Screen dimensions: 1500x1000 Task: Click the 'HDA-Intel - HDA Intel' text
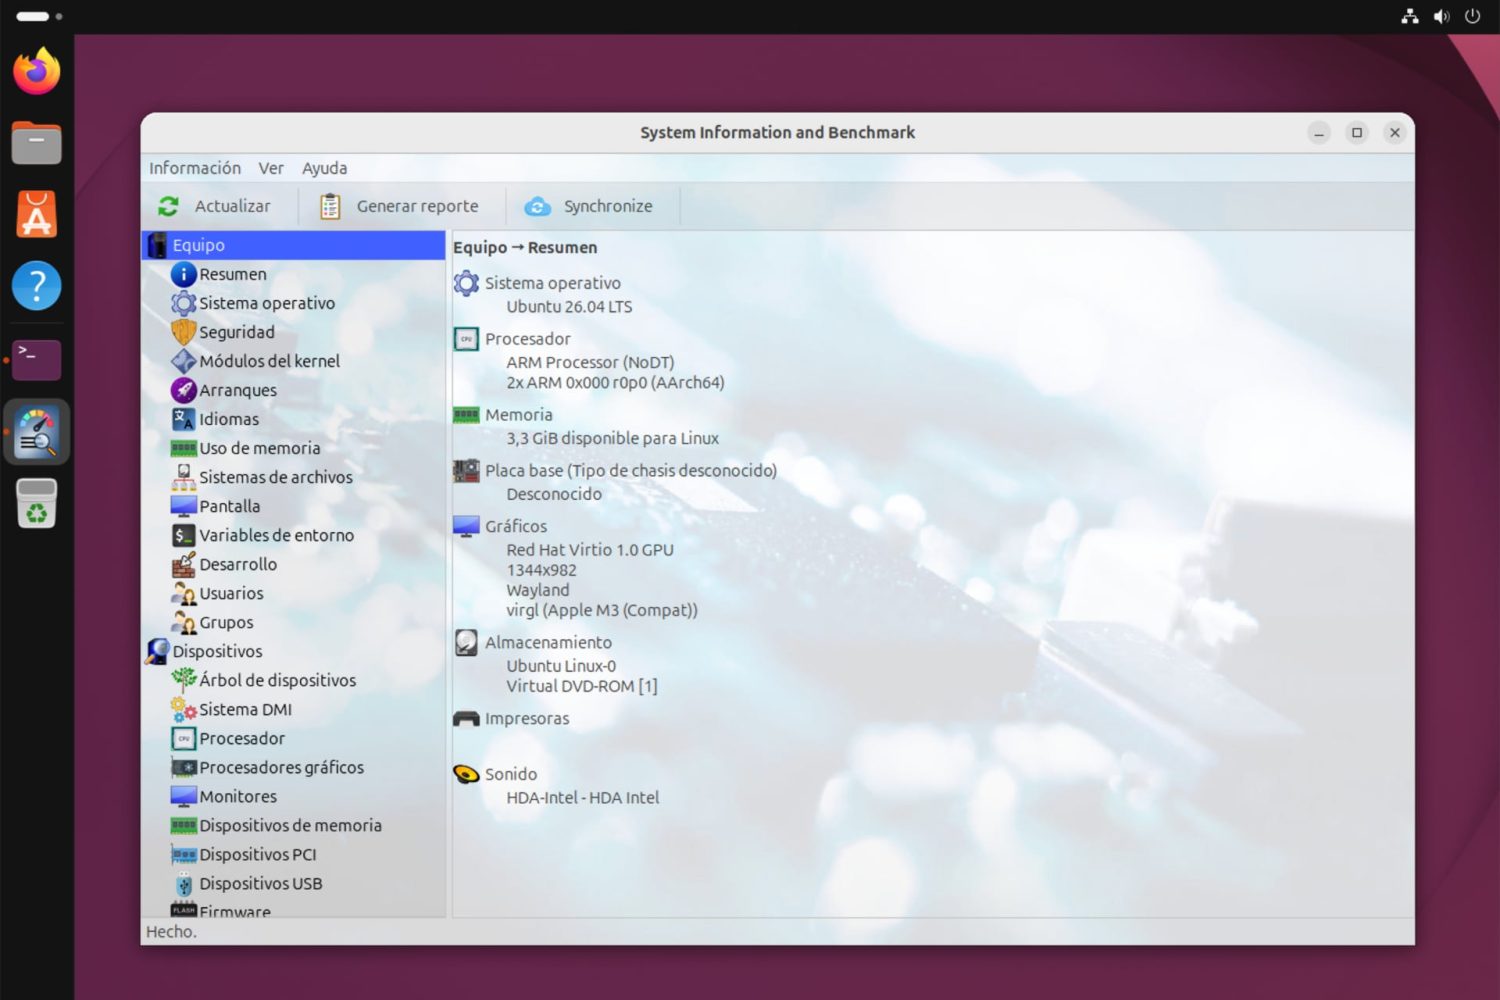tap(582, 798)
